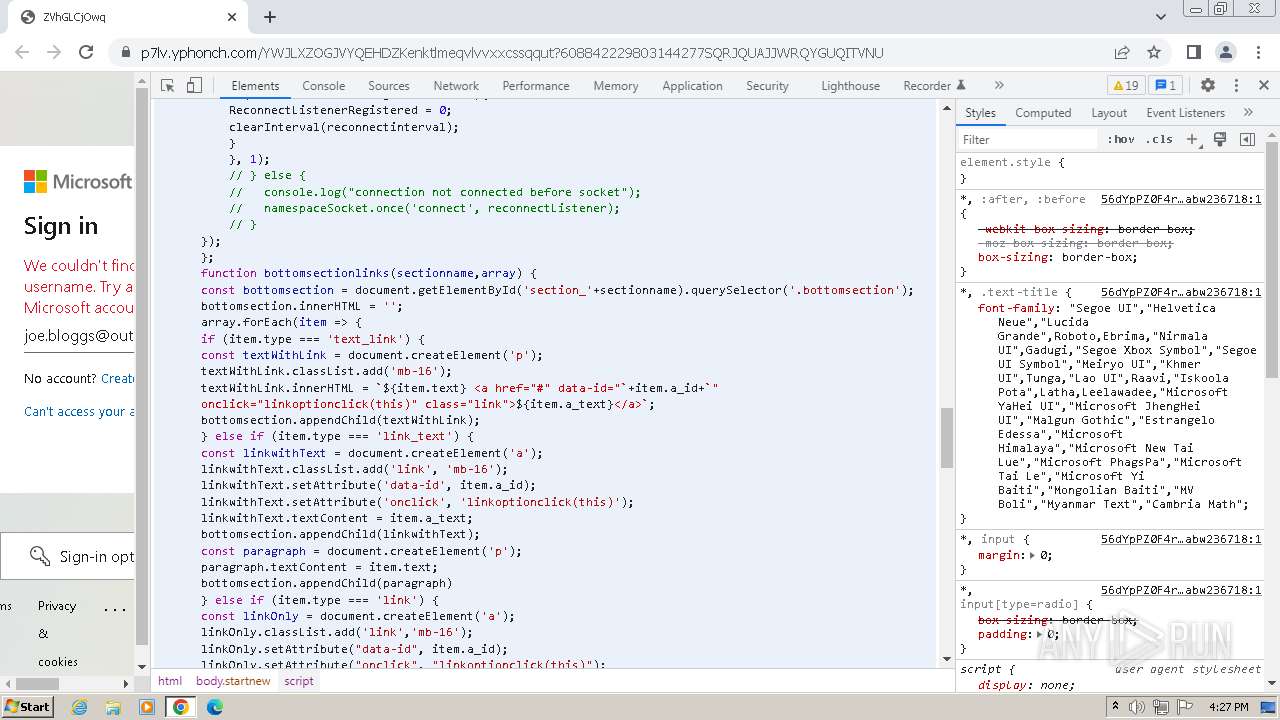Open the Chrome three-dot menu

click(x=1257, y=53)
